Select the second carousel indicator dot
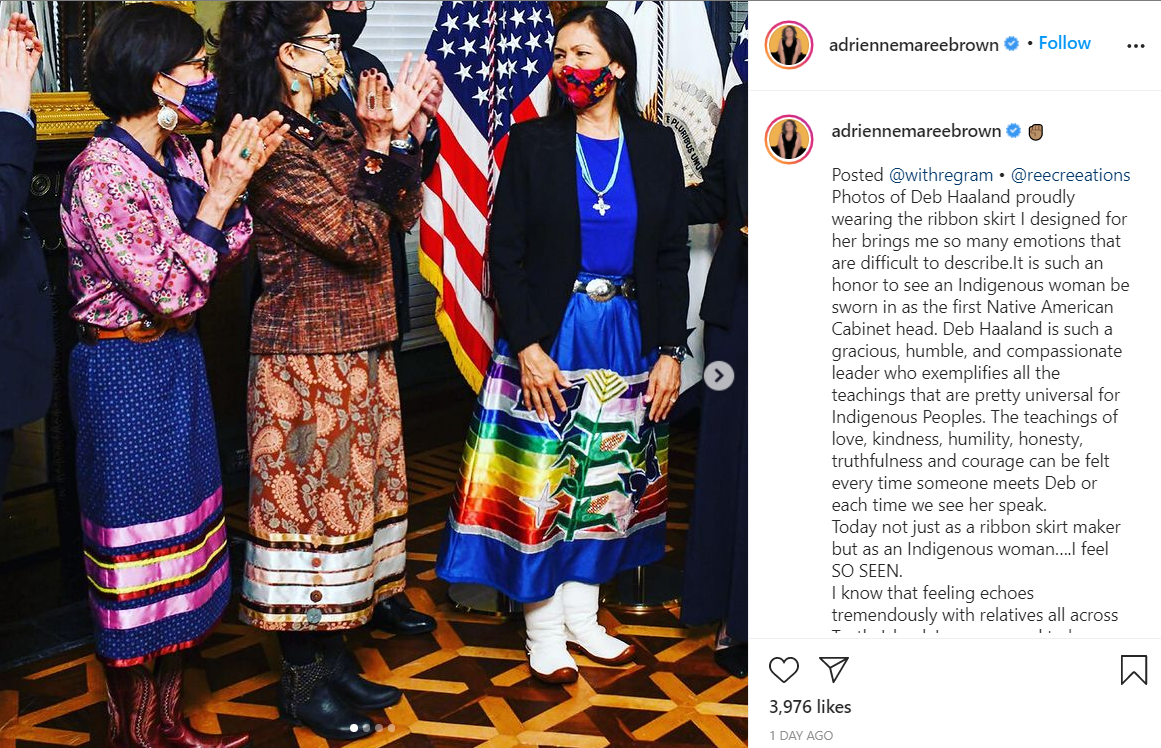 [367, 728]
